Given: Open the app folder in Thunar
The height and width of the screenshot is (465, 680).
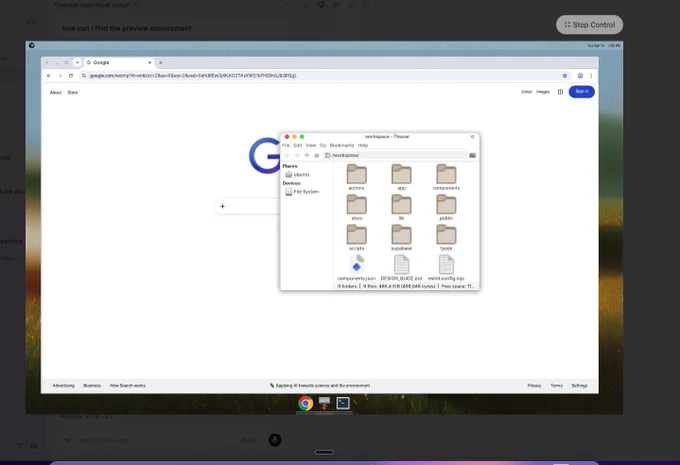Looking at the screenshot, I should point(401,177).
